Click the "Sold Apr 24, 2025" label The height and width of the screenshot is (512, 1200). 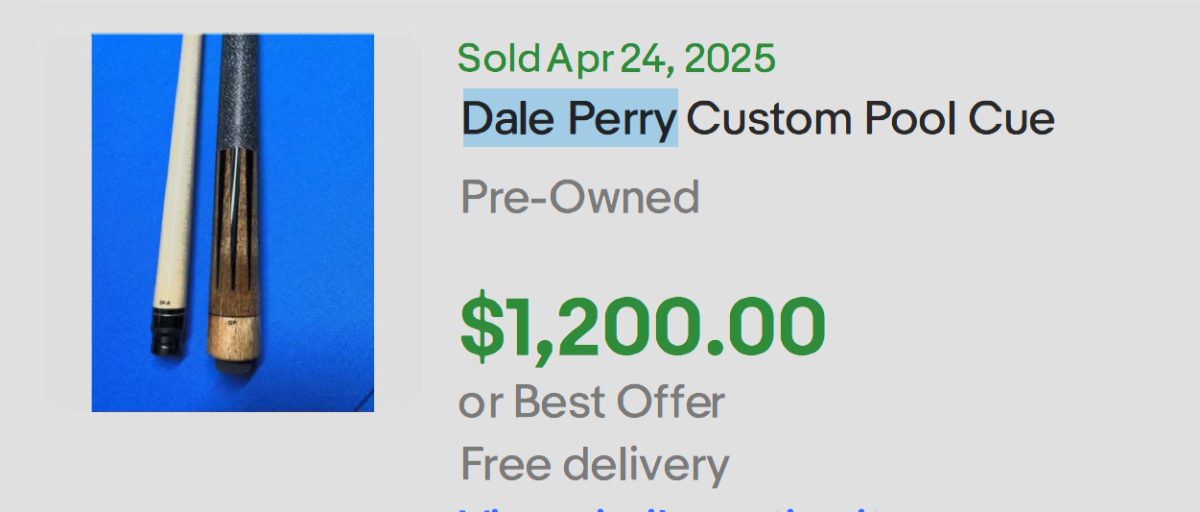pos(616,59)
